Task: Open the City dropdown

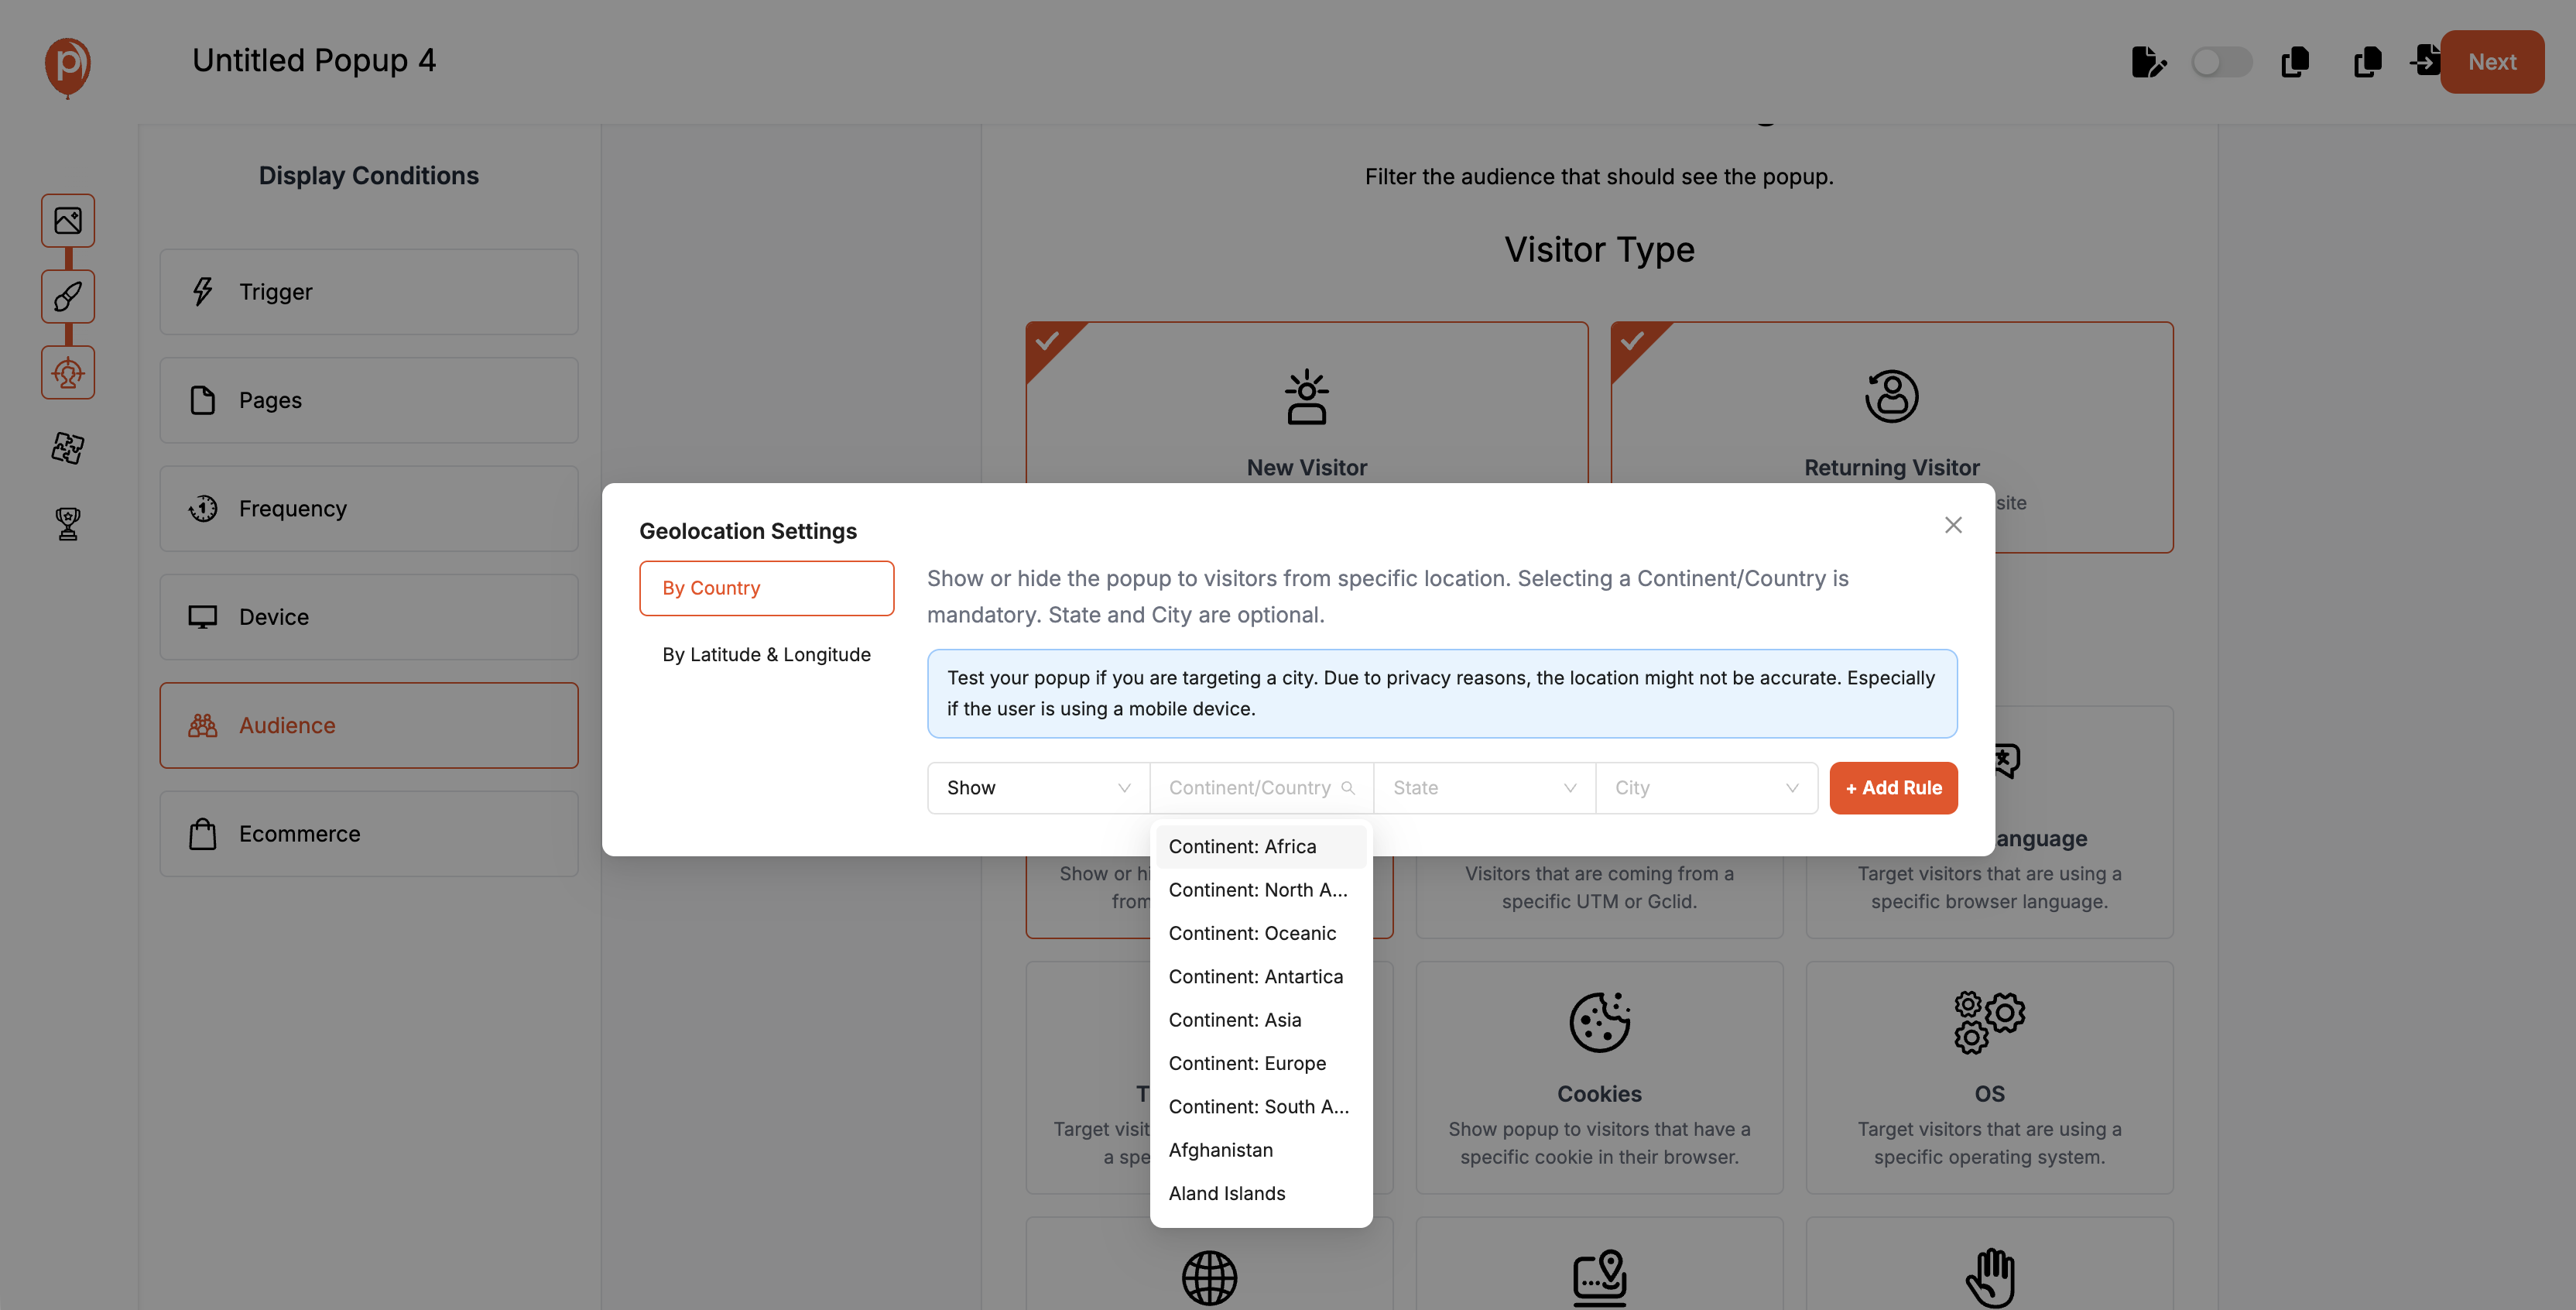Action: point(1706,788)
